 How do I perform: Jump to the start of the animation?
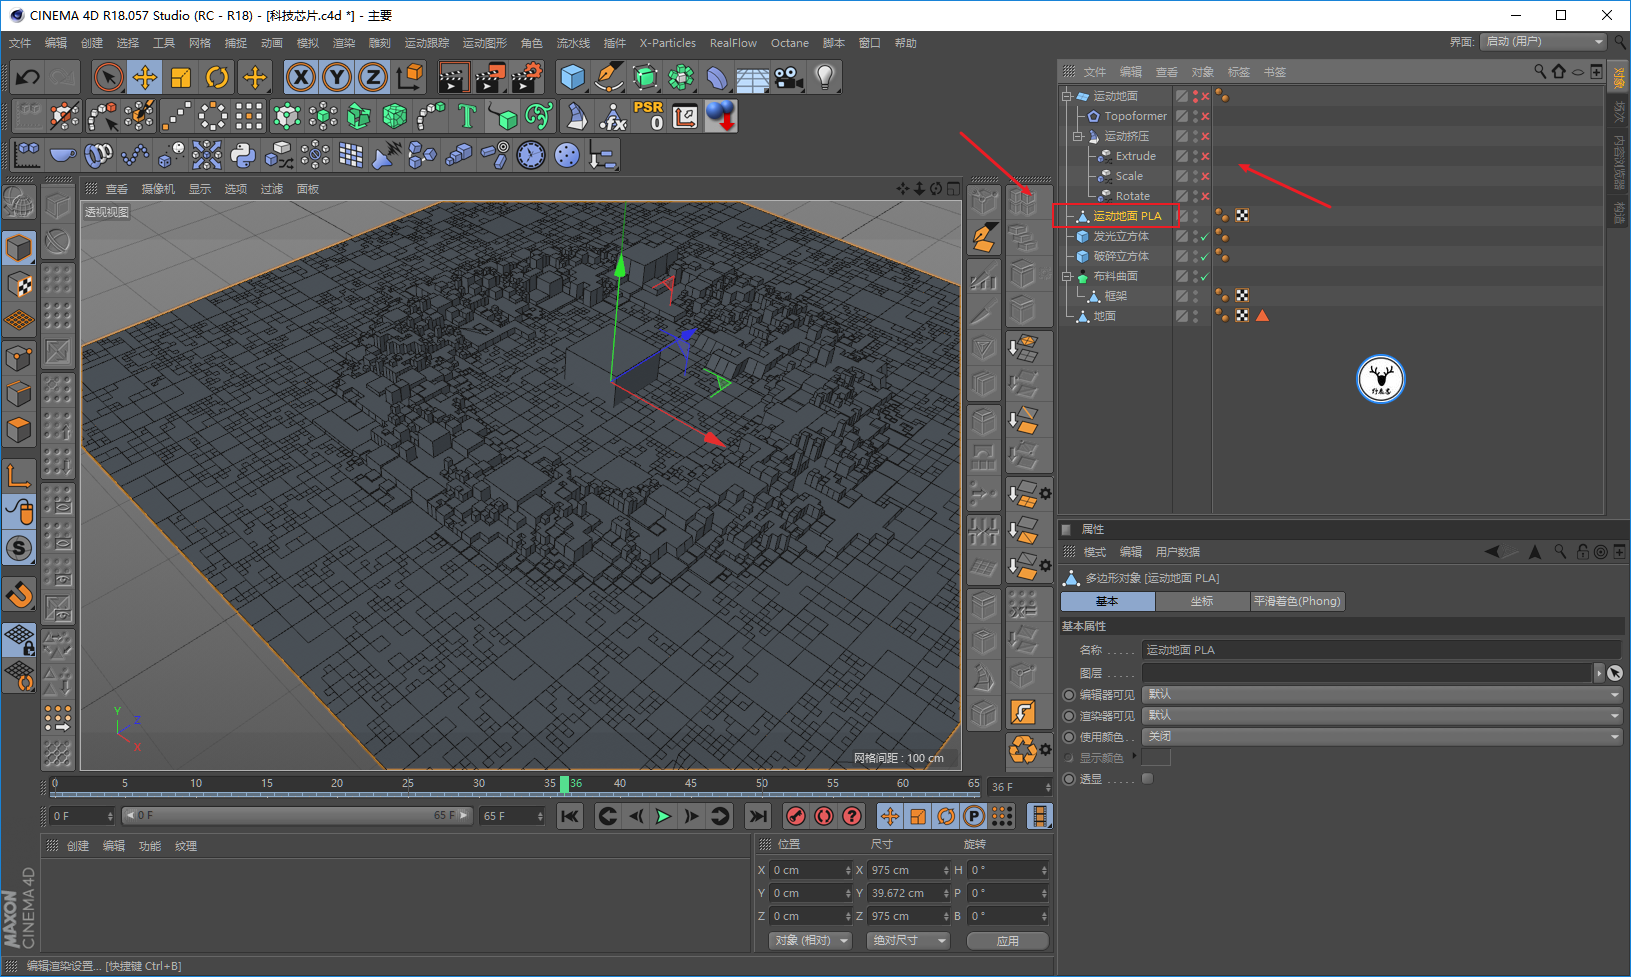pos(570,816)
